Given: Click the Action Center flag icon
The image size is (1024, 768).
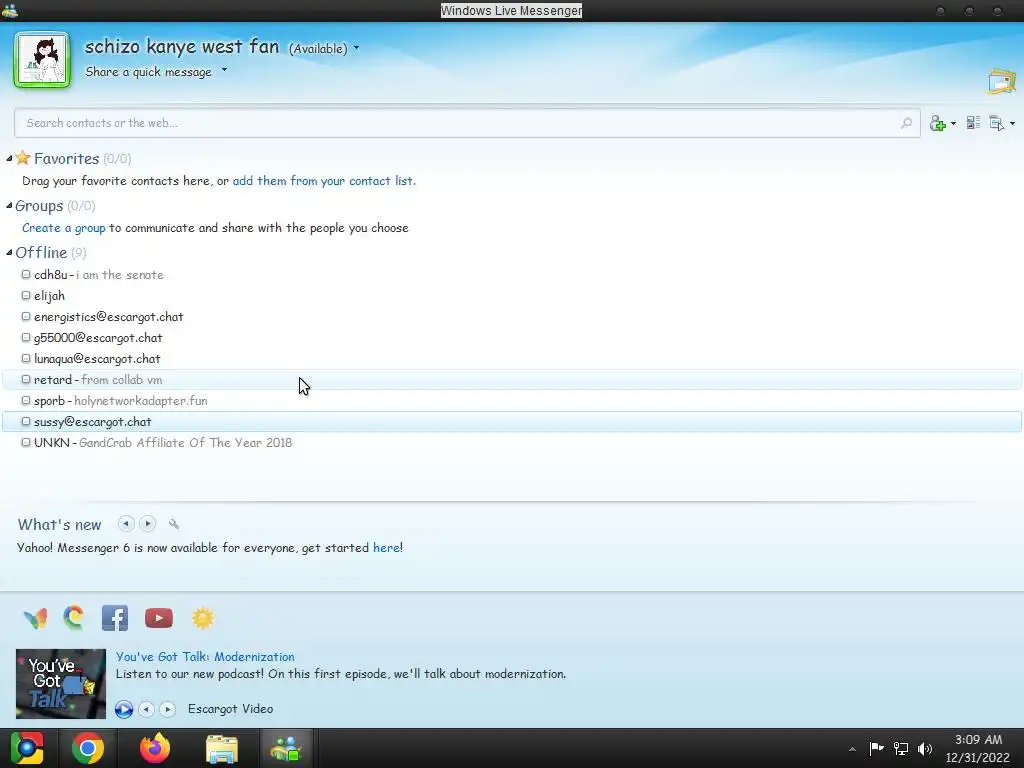Looking at the screenshot, I should coord(876,748).
